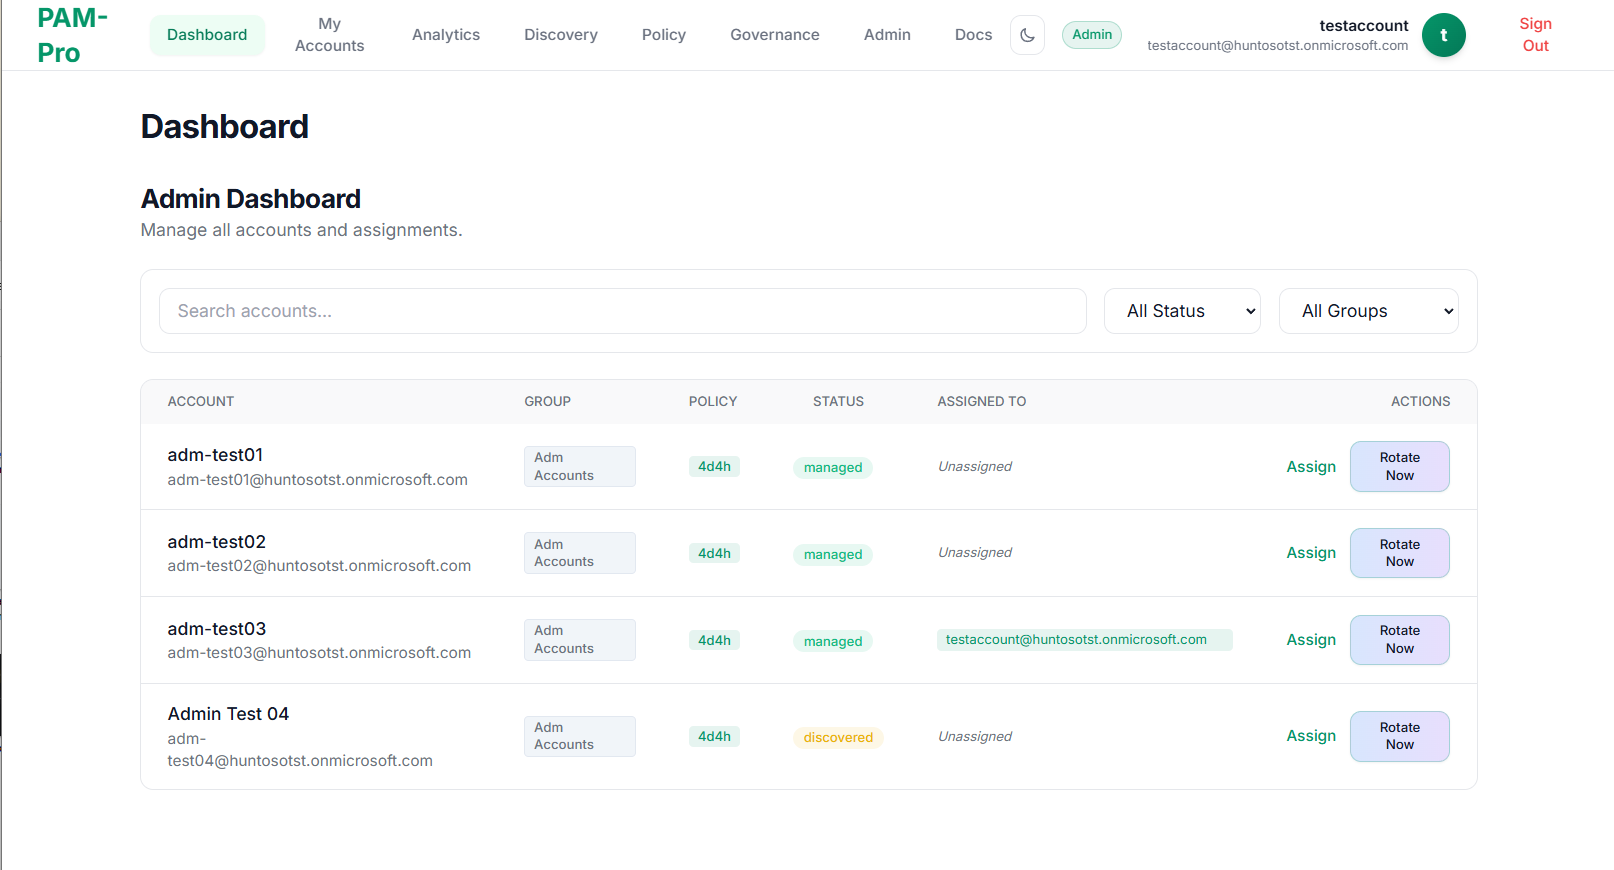Click the green Admin role badge

[x=1092, y=35]
